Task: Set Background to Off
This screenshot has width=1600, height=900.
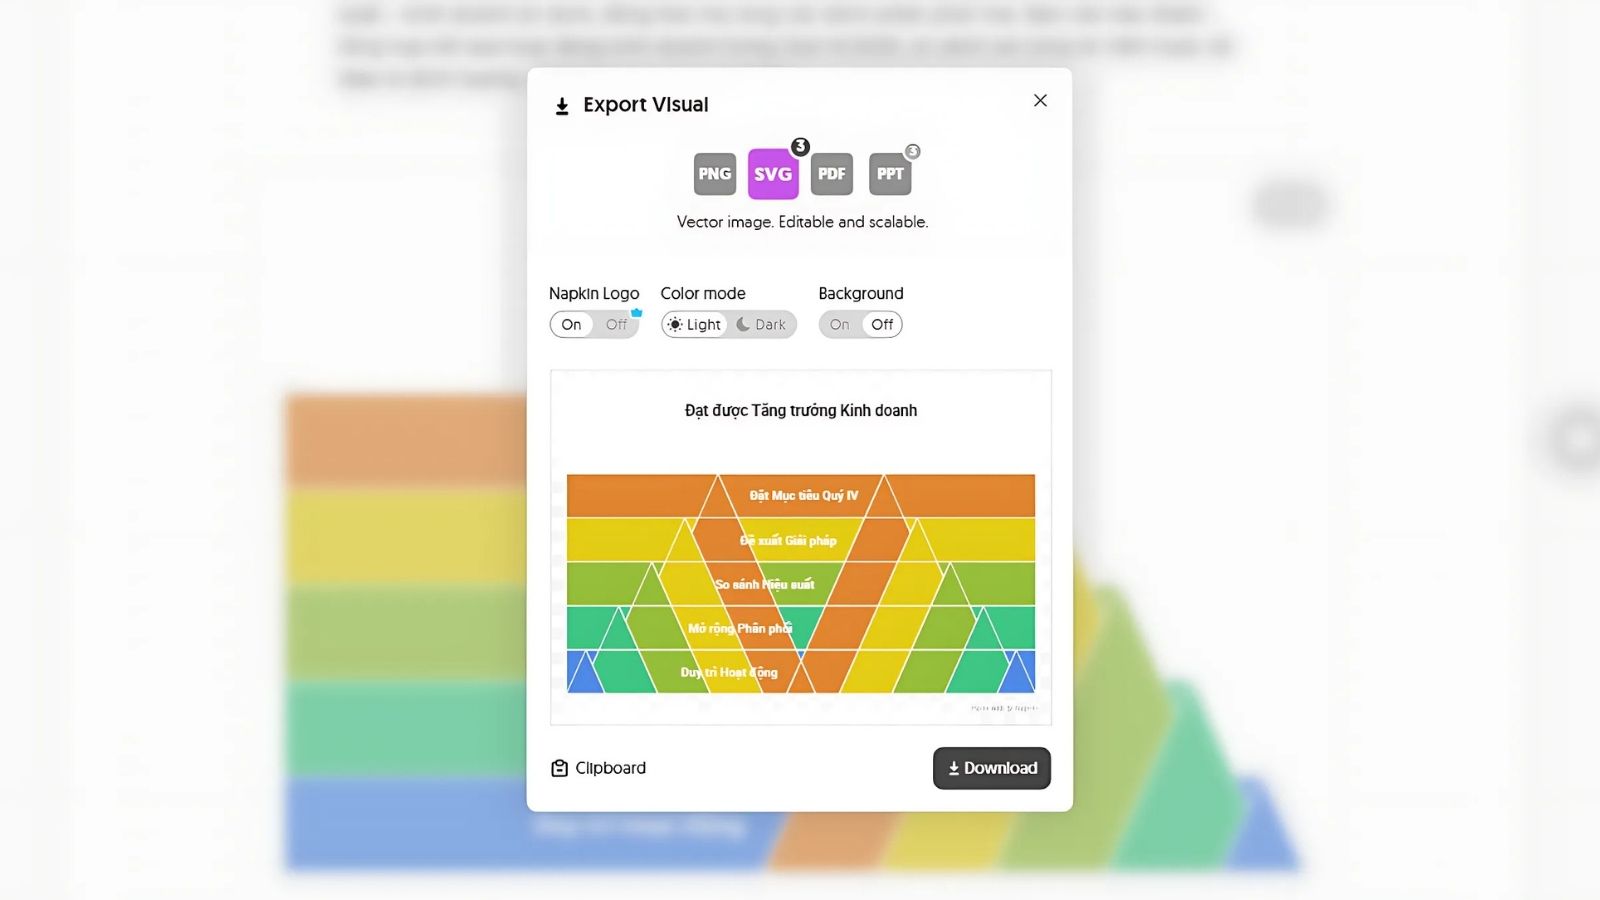Action: [882, 325]
